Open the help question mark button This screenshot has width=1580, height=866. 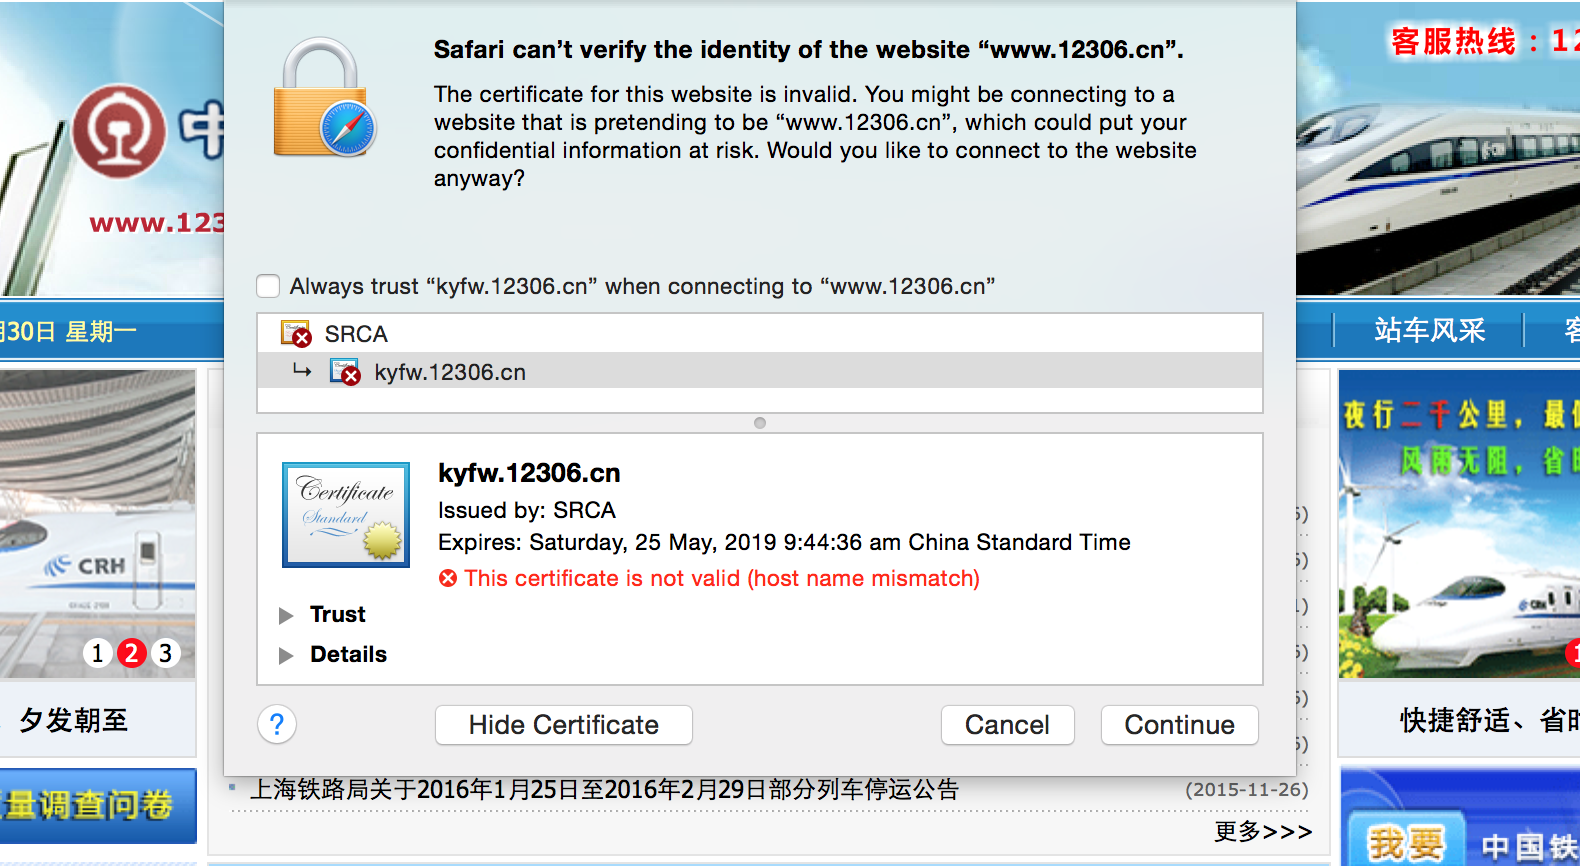[277, 724]
